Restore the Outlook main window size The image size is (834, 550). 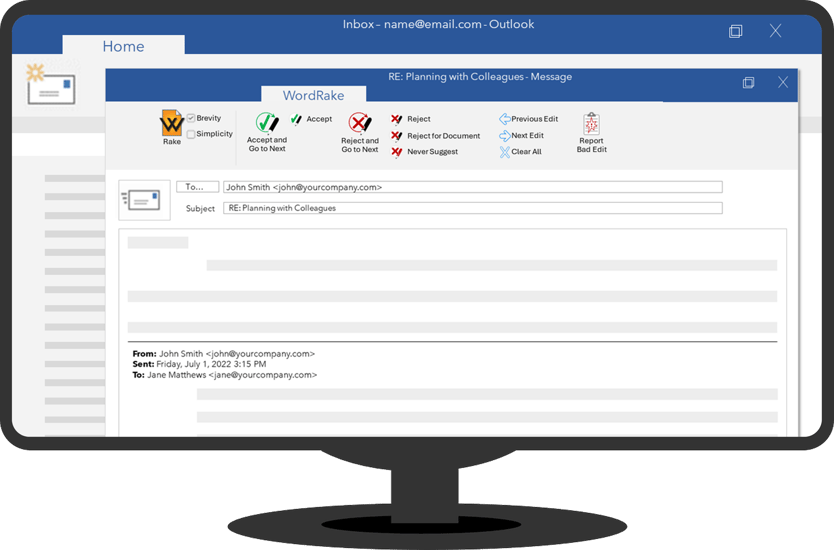click(736, 31)
